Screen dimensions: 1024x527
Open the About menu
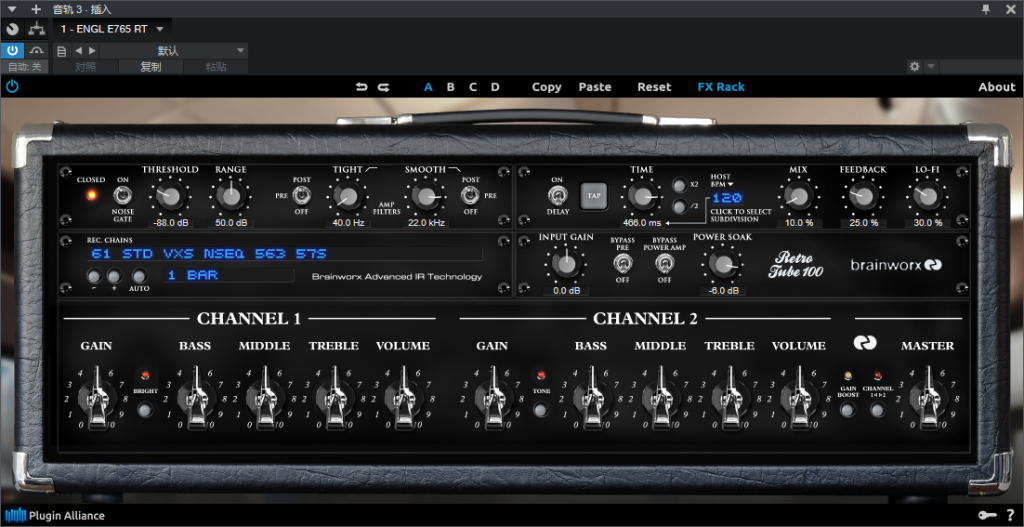pyautogui.click(x=997, y=87)
